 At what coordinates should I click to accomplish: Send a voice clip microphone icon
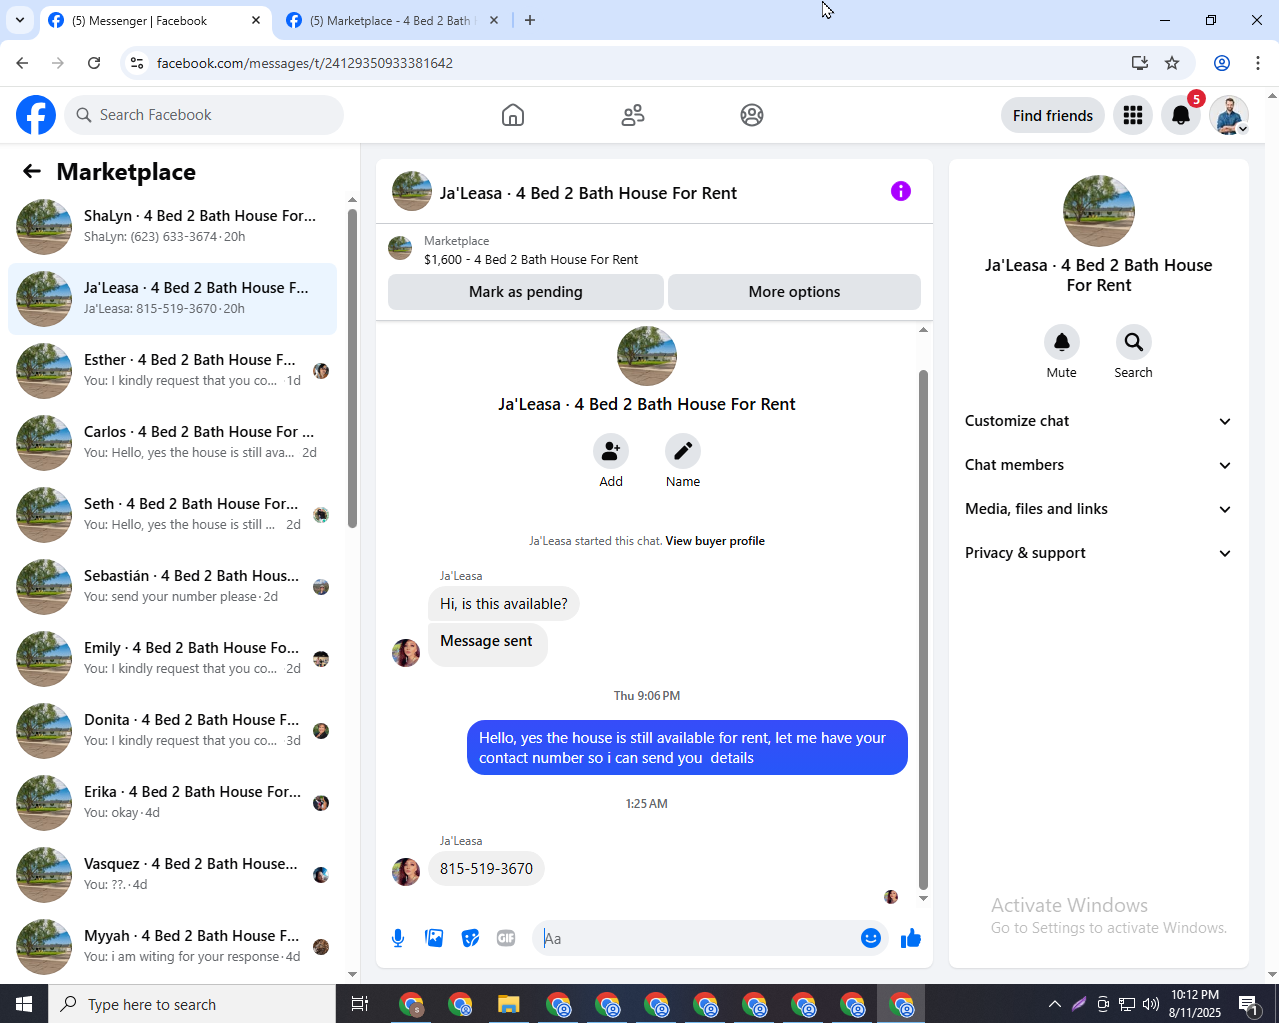tap(398, 938)
